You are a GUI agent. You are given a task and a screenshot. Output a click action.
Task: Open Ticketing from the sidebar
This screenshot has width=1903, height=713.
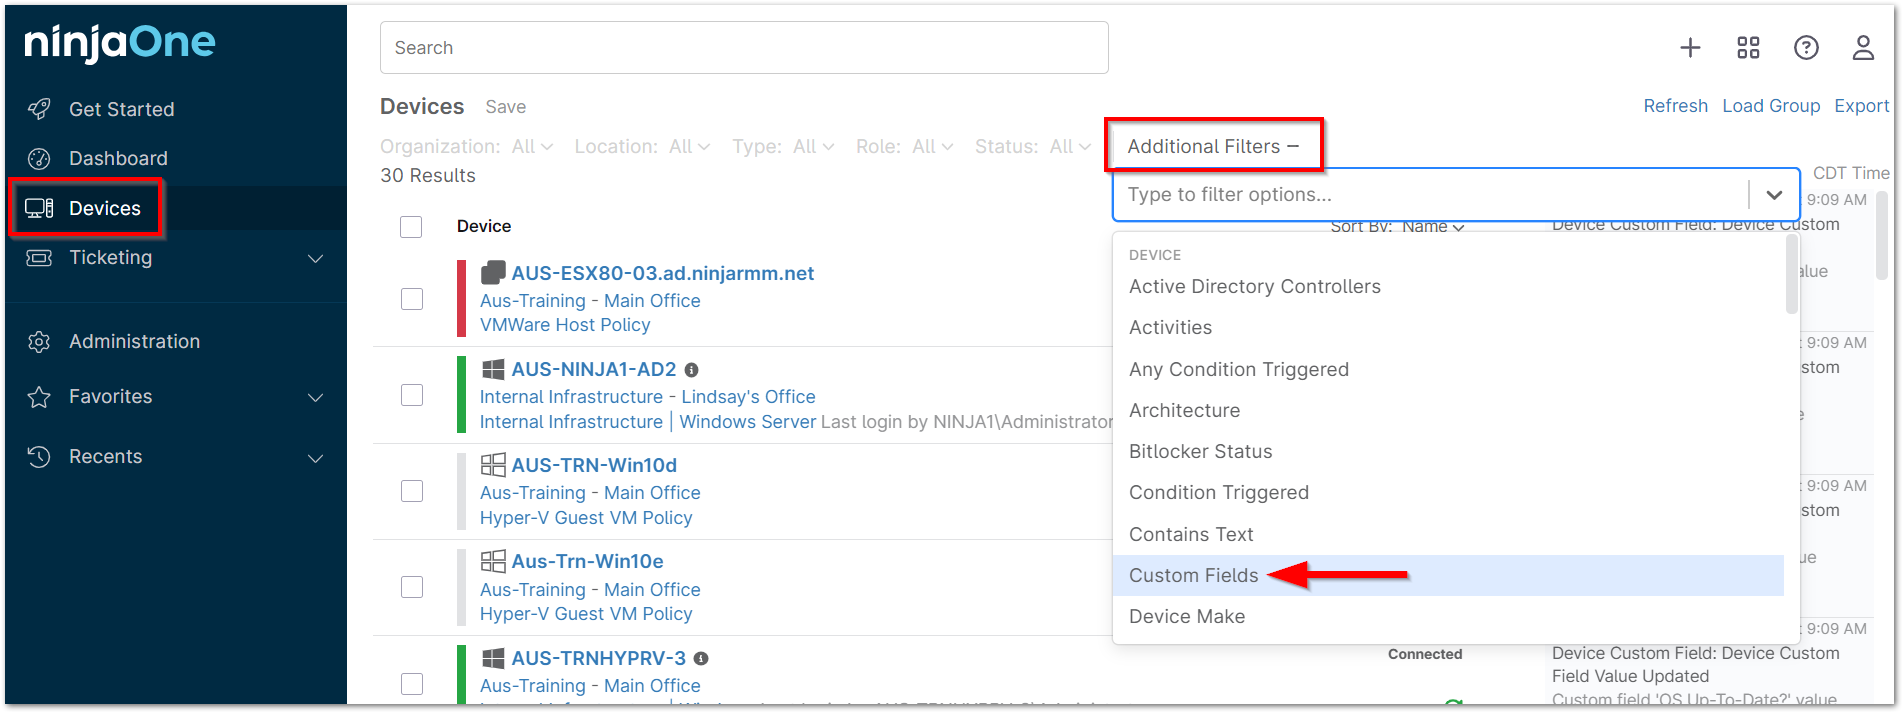coord(110,257)
